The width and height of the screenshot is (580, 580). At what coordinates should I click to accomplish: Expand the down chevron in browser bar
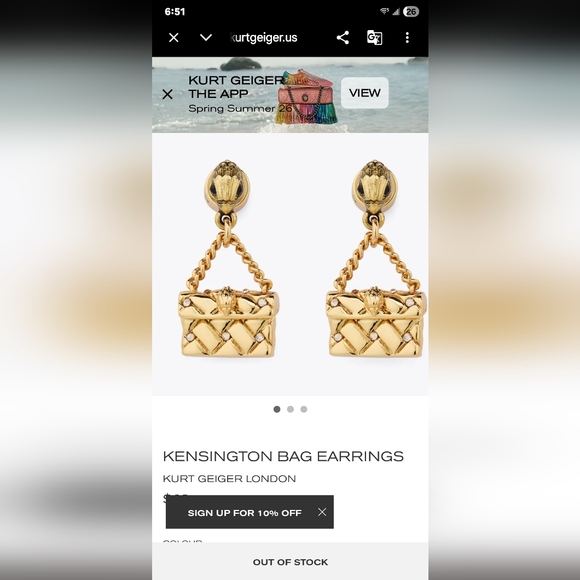click(206, 37)
